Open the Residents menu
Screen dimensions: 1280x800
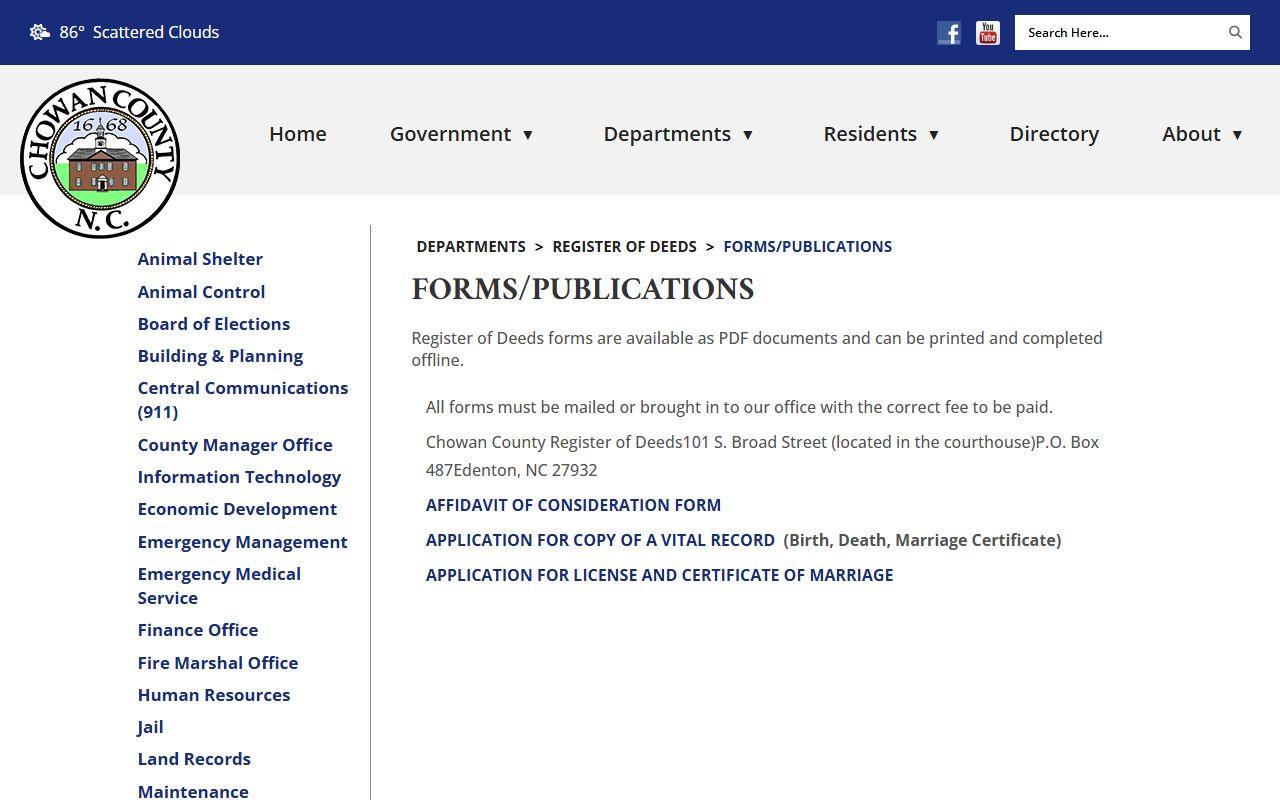[870, 134]
